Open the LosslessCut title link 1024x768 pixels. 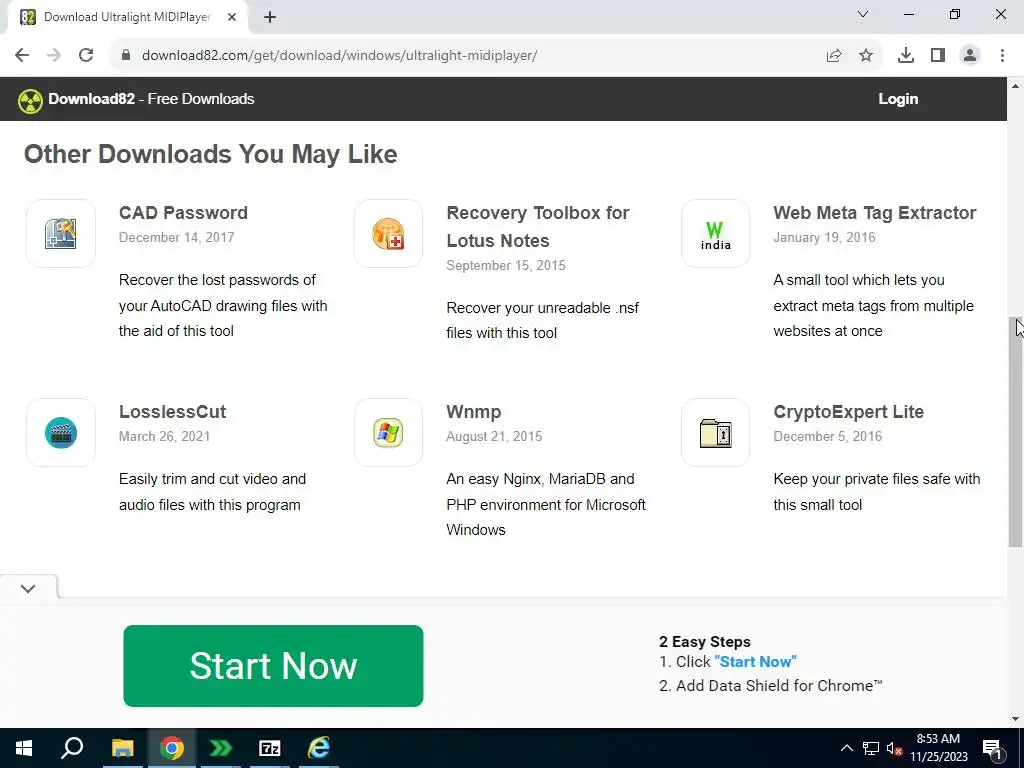tap(172, 412)
